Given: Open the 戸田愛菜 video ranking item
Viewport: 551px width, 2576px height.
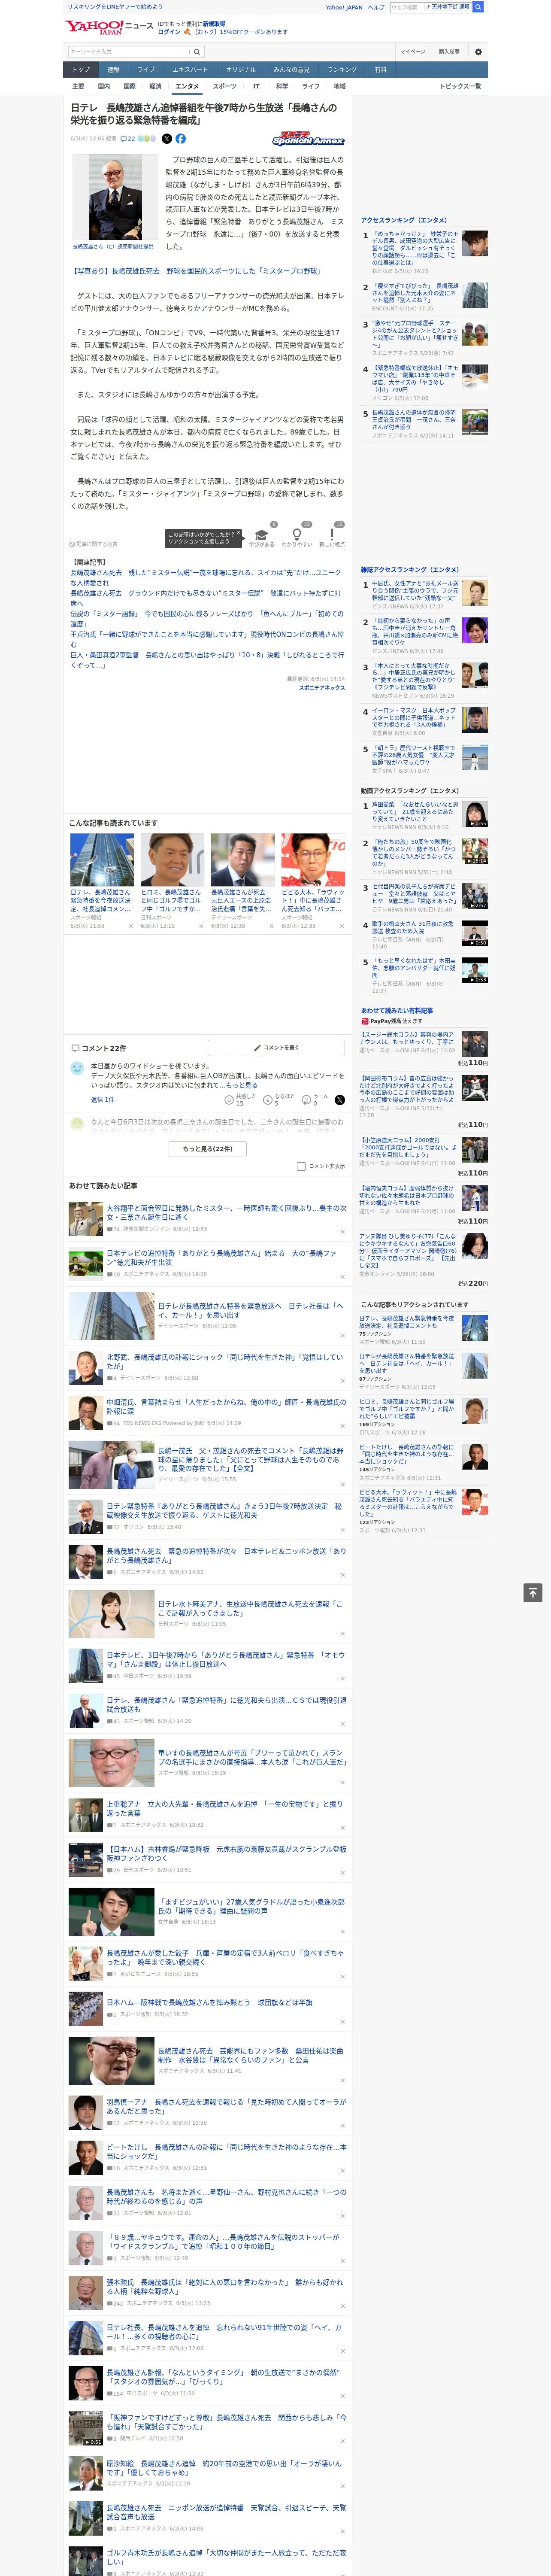Looking at the screenshot, I should point(425,814).
